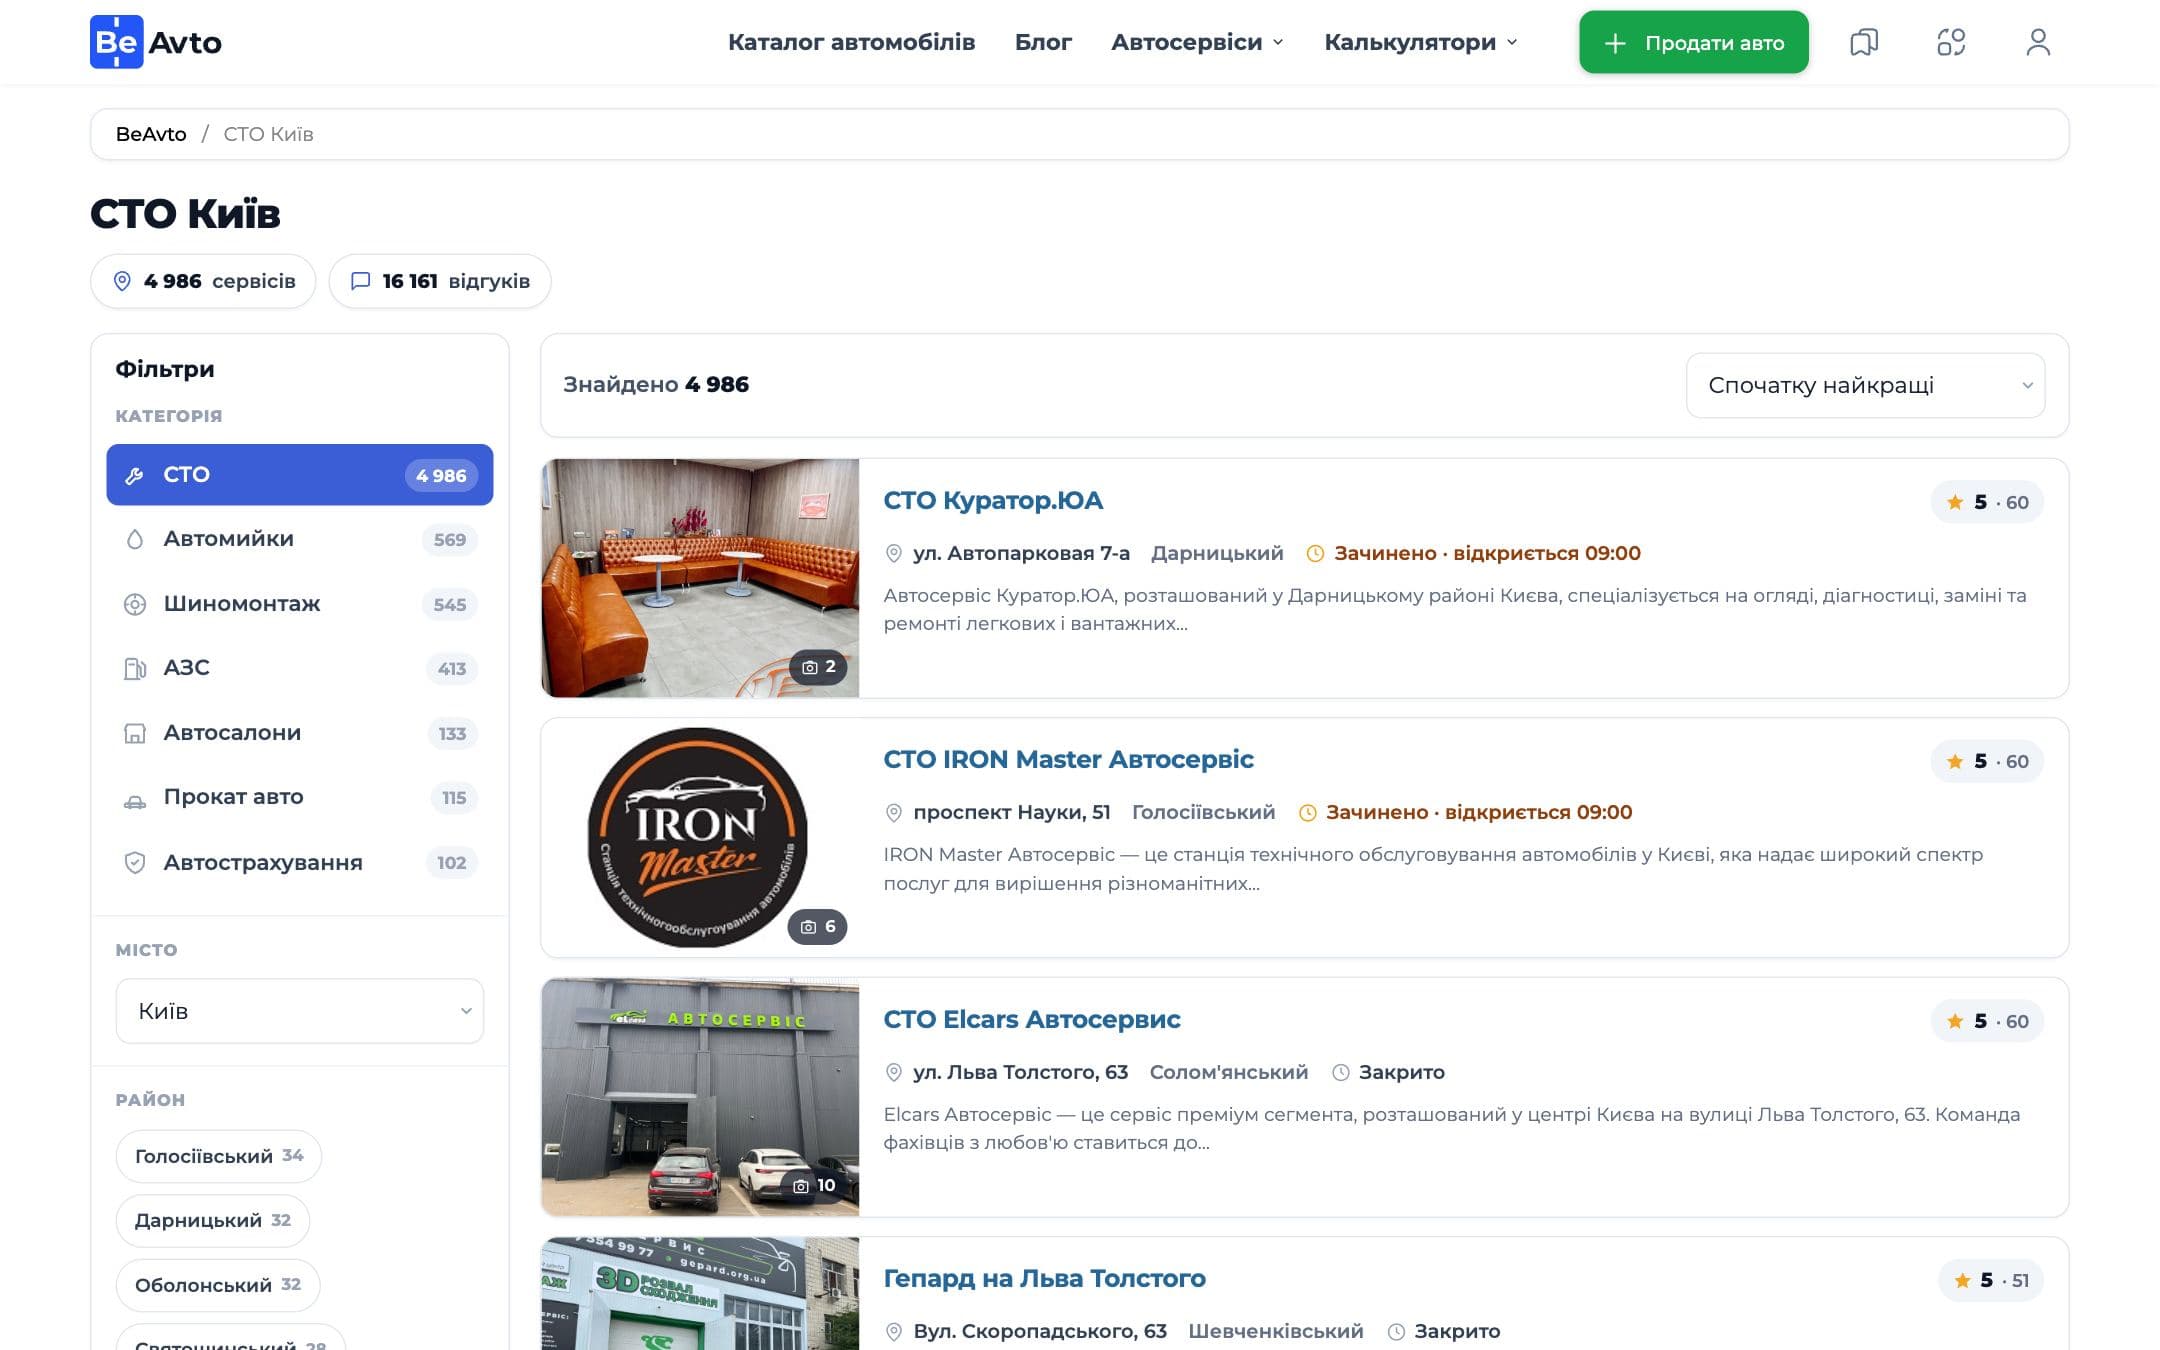Image resolution: width=2160 pixels, height=1350 pixels.
Task: Click the droplet icon beside Автомийки
Action: point(134,540)
